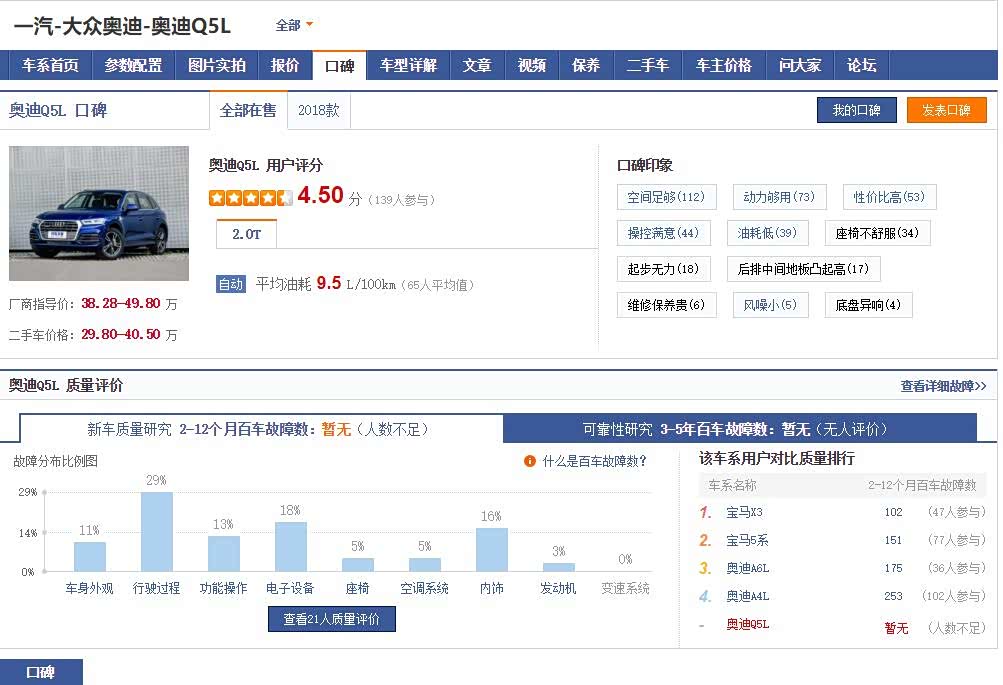Click the 行驶过程 29% bar
The image size is (1003, 685).
(x=156, y=531)
